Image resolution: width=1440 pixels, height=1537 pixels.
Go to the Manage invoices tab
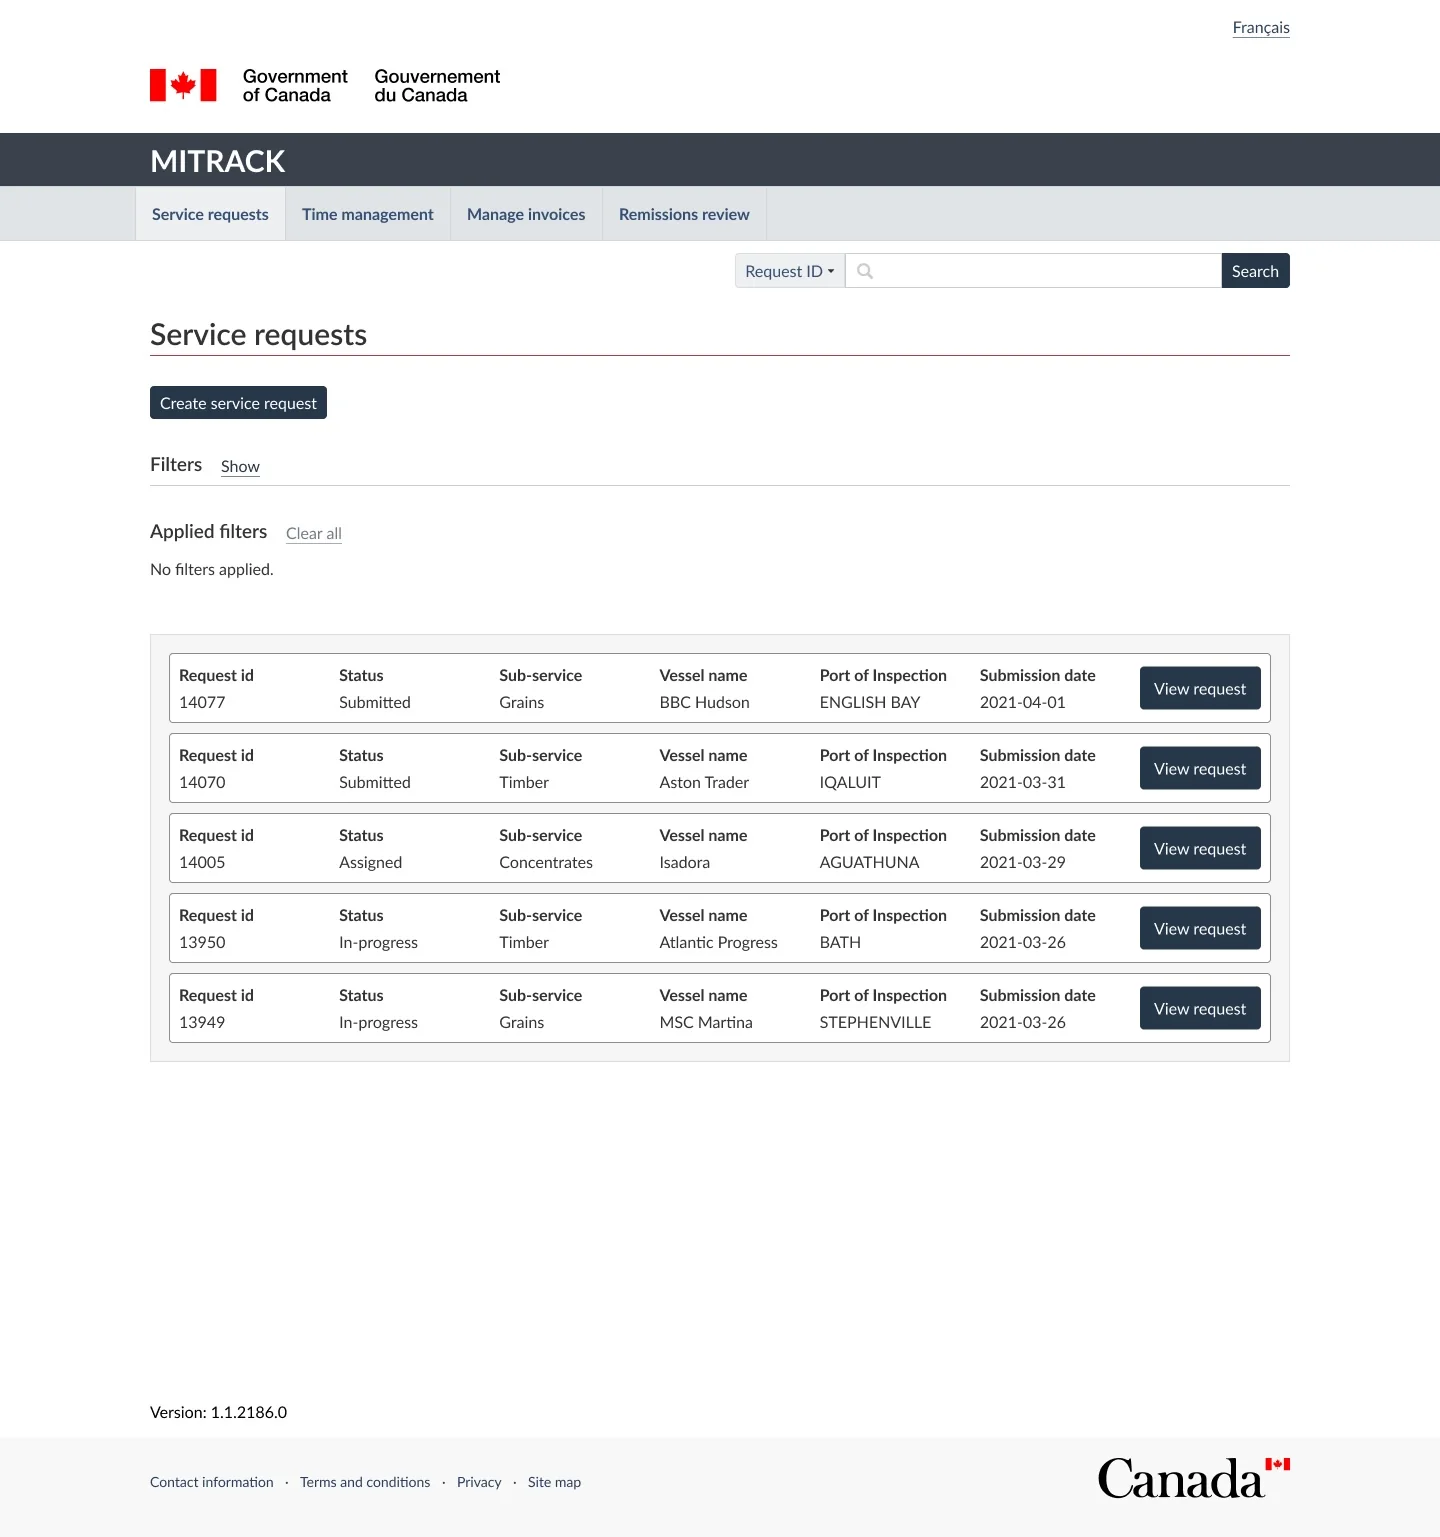(x=526, y=214)
